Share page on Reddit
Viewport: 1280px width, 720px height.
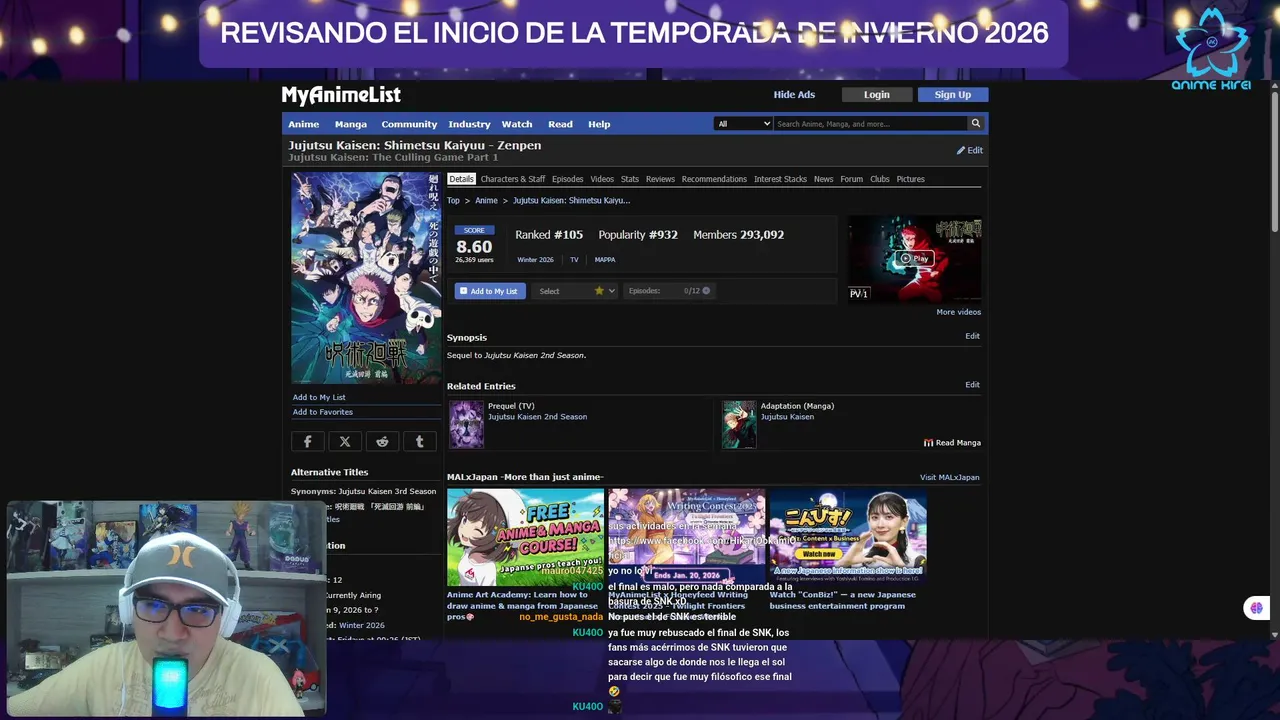[382, 441]
